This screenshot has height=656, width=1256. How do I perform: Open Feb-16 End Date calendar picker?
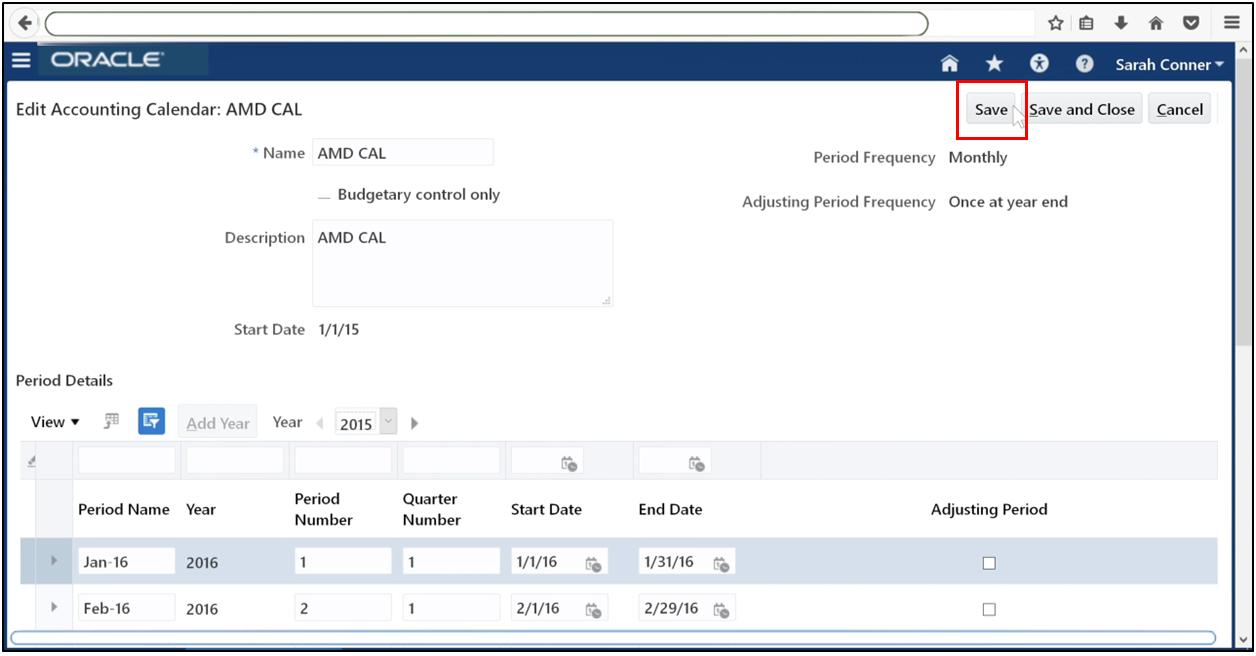[720, 608]
